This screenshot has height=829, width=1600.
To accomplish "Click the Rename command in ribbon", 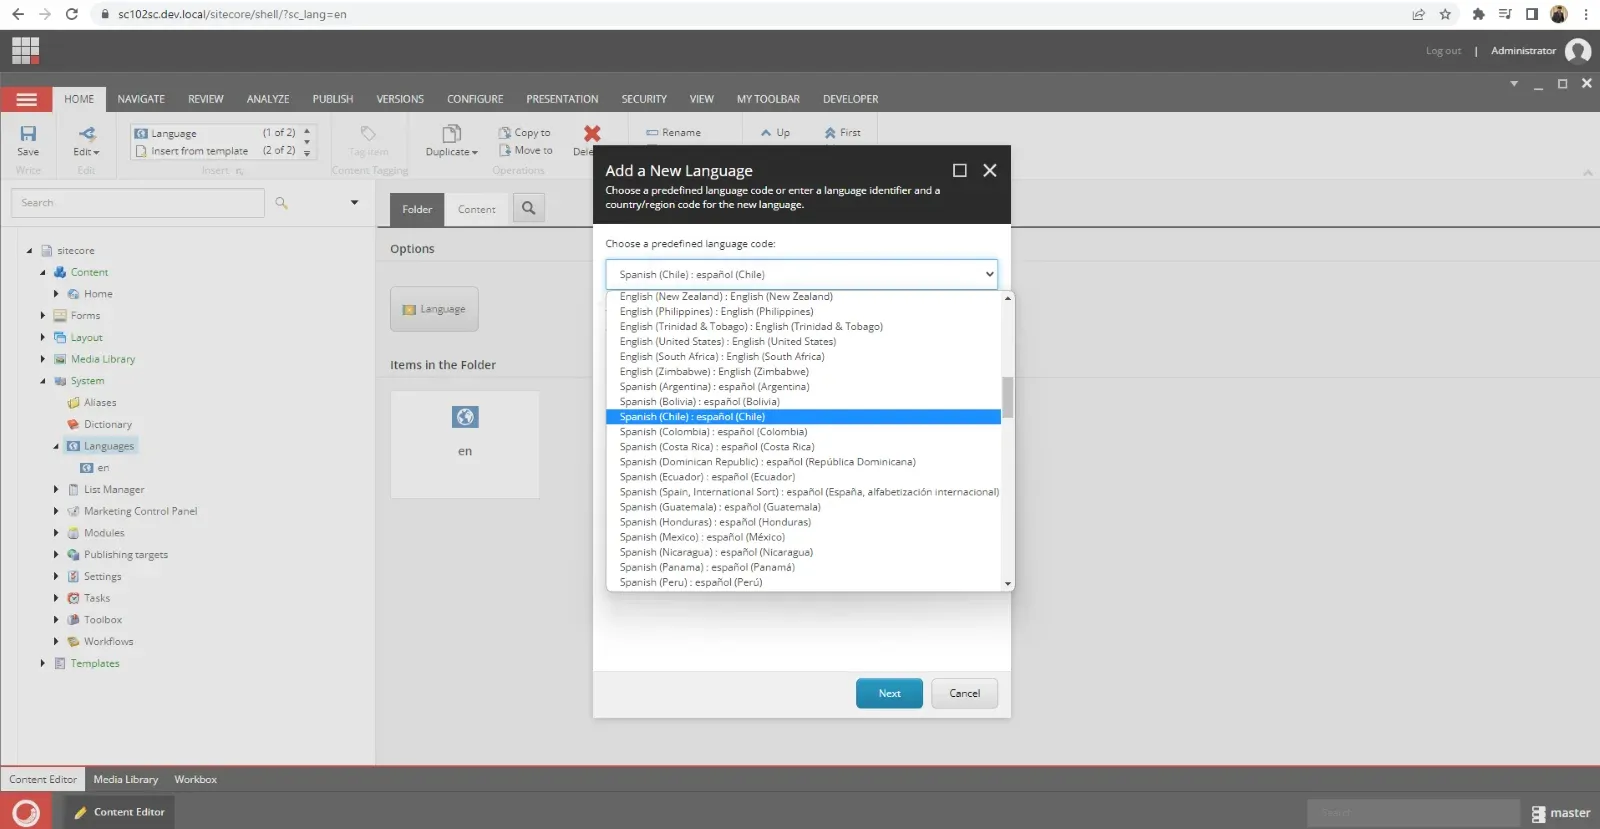I will tap(673, 132).
